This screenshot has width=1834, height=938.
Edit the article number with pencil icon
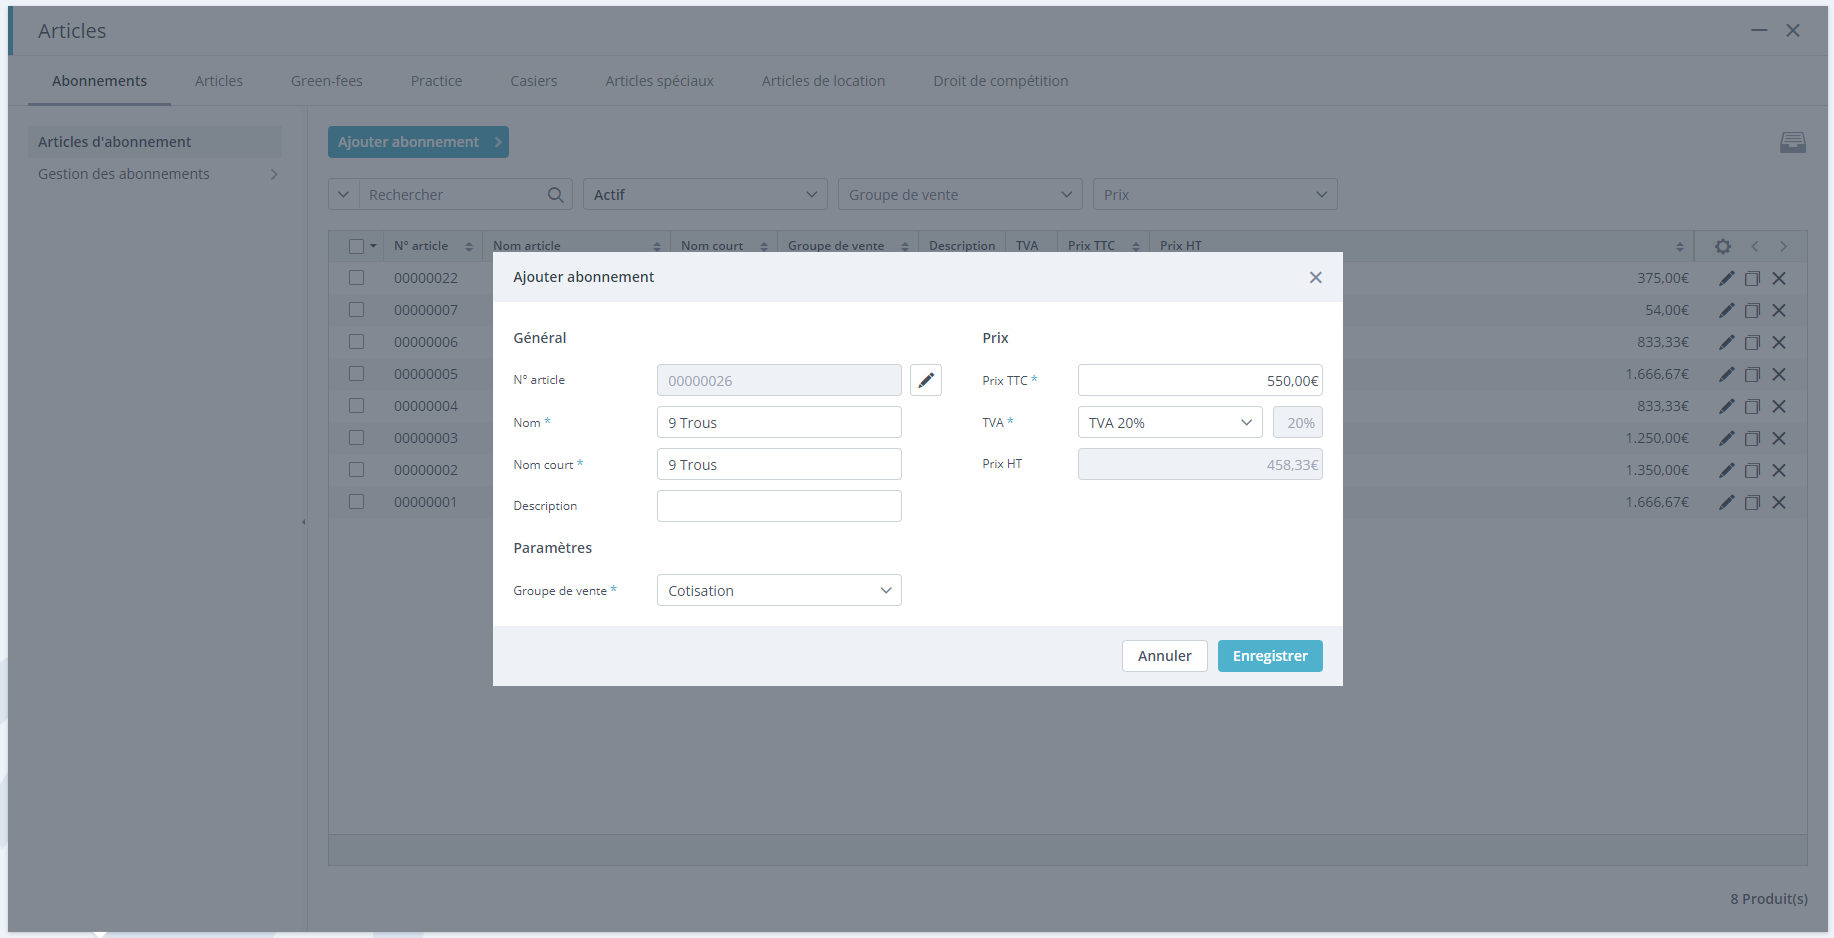[926, 380]
